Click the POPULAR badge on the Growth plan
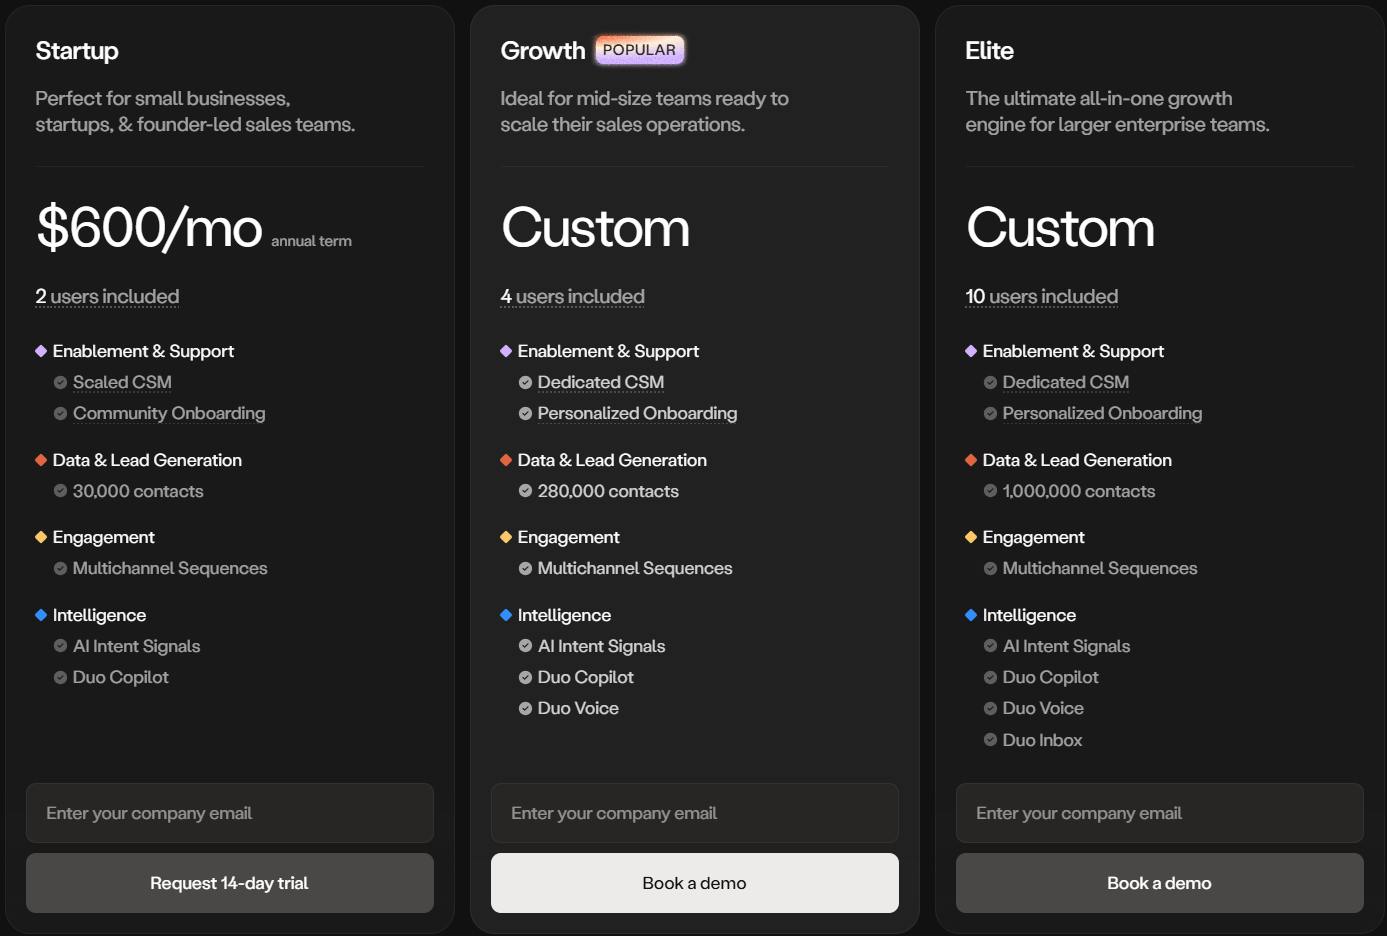Screen dimensions: 1387x936 point(640,49)
